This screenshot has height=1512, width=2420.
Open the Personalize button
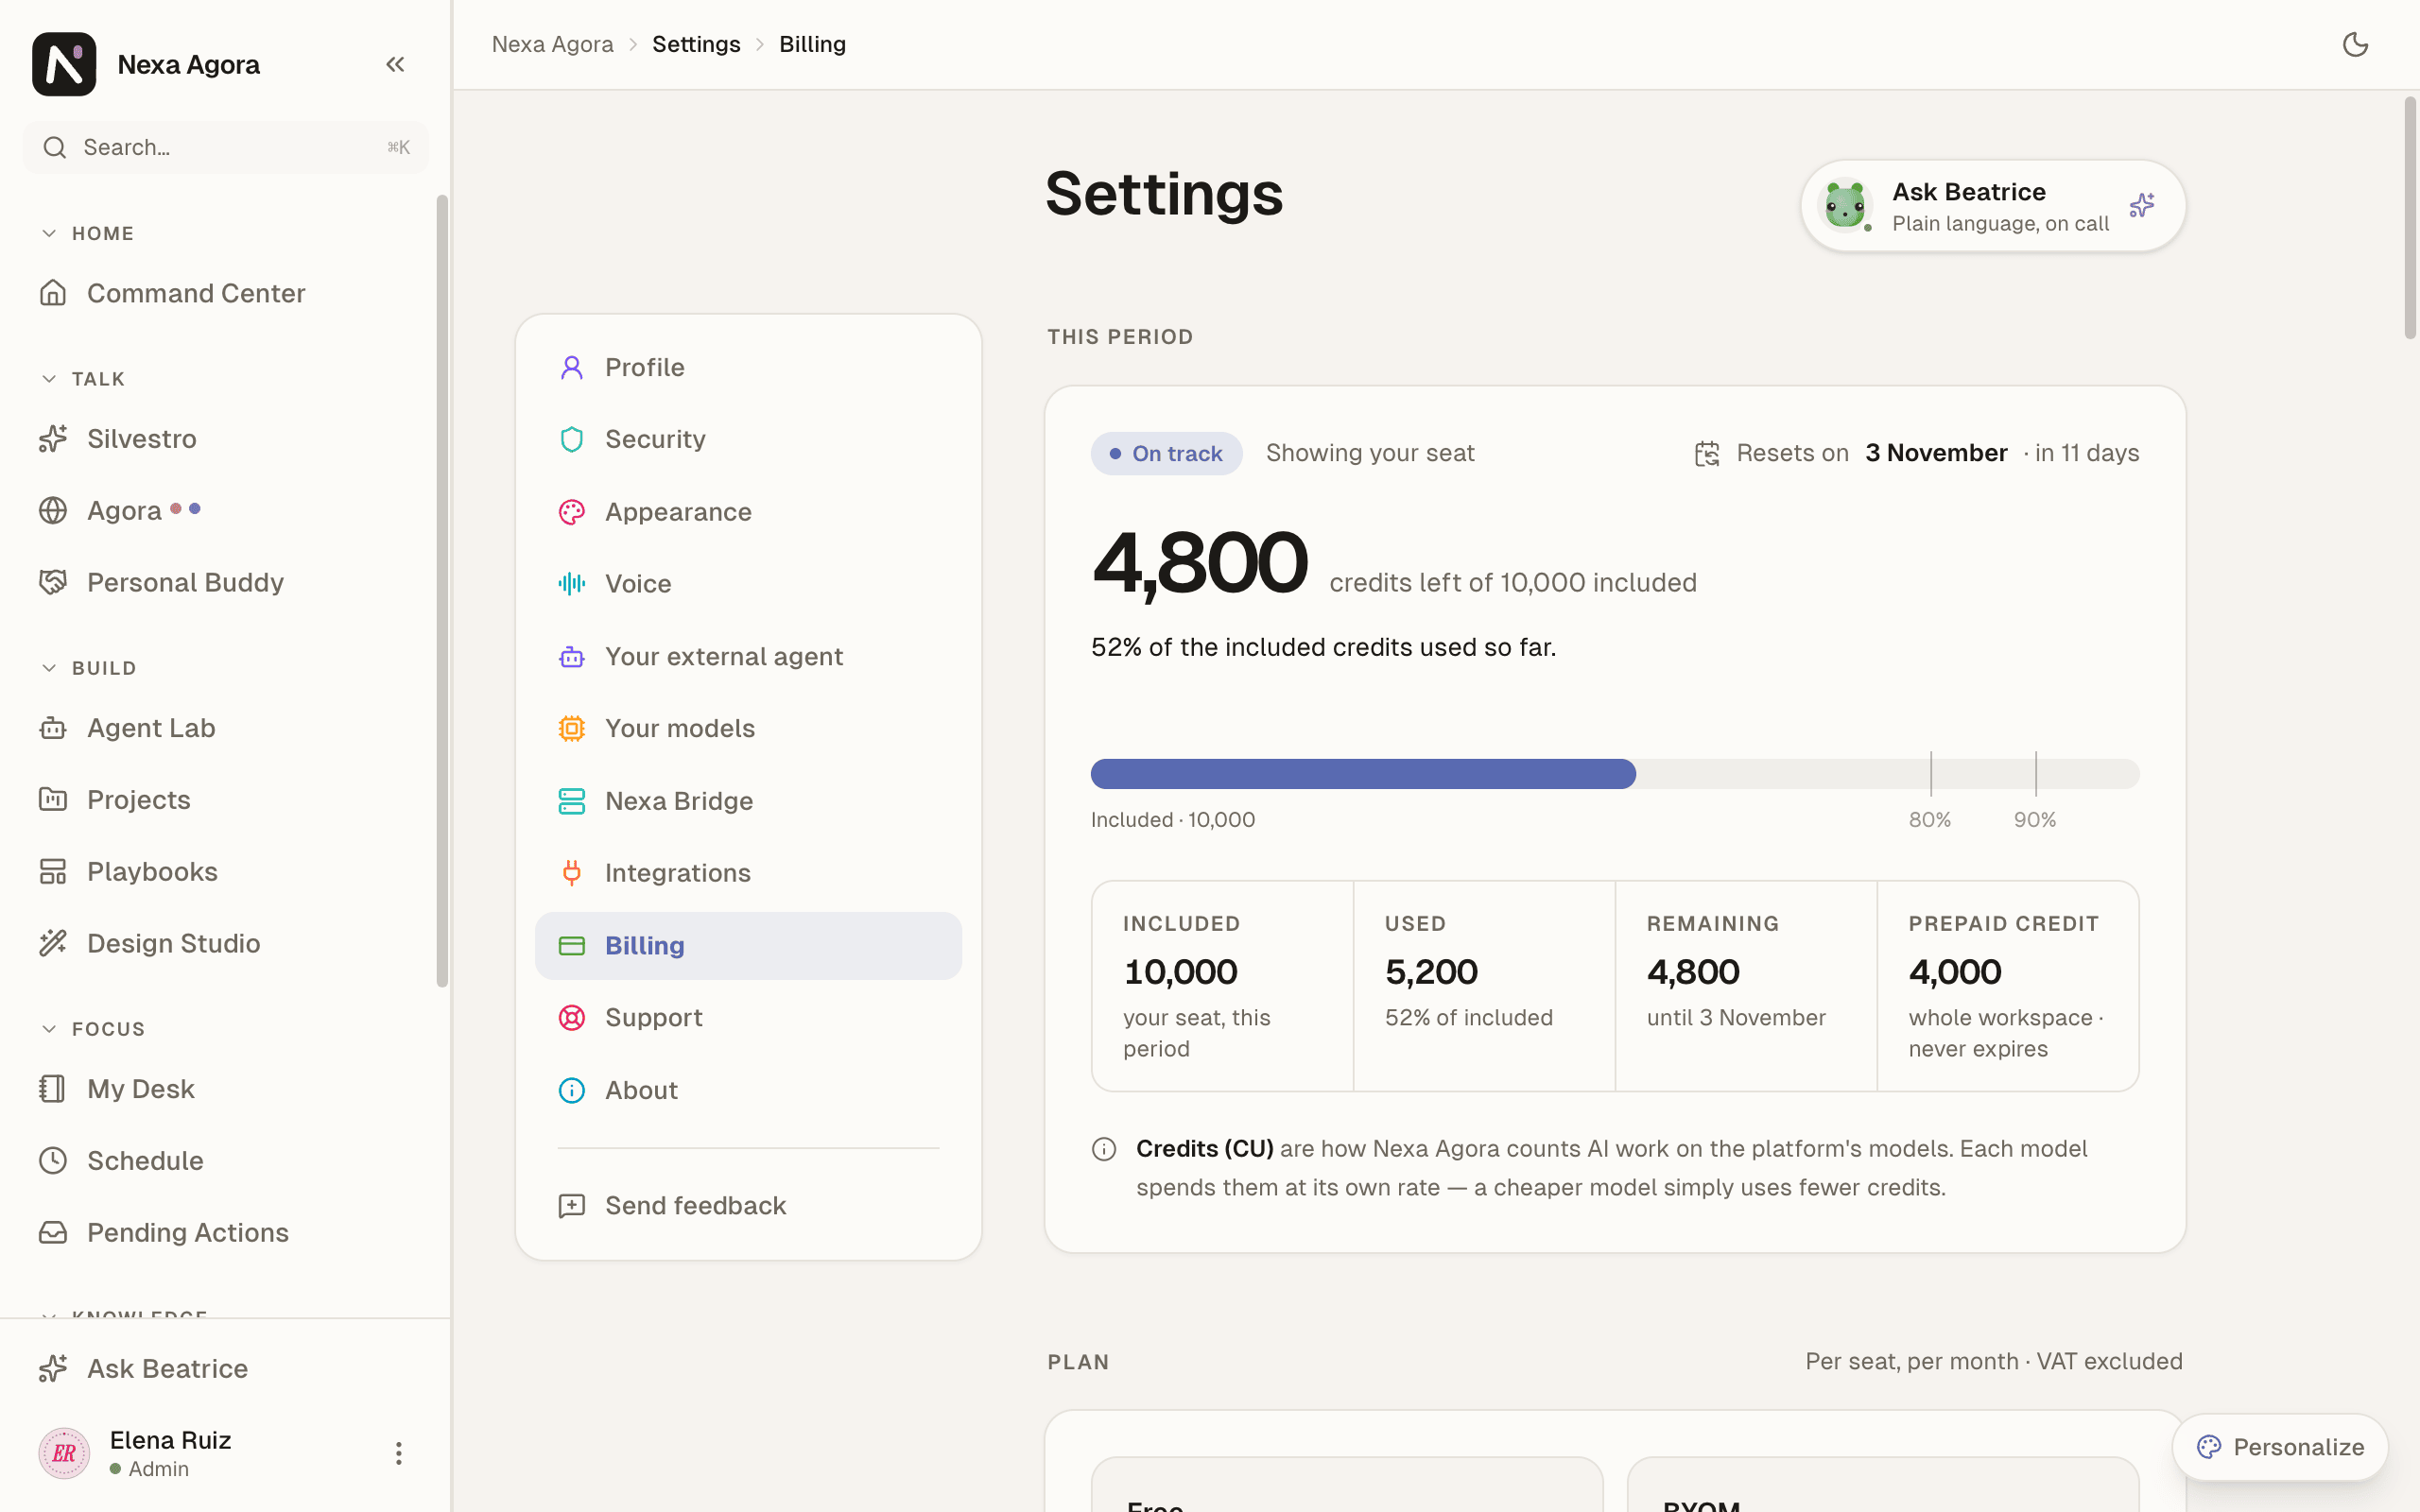tap(2279, 1447)
